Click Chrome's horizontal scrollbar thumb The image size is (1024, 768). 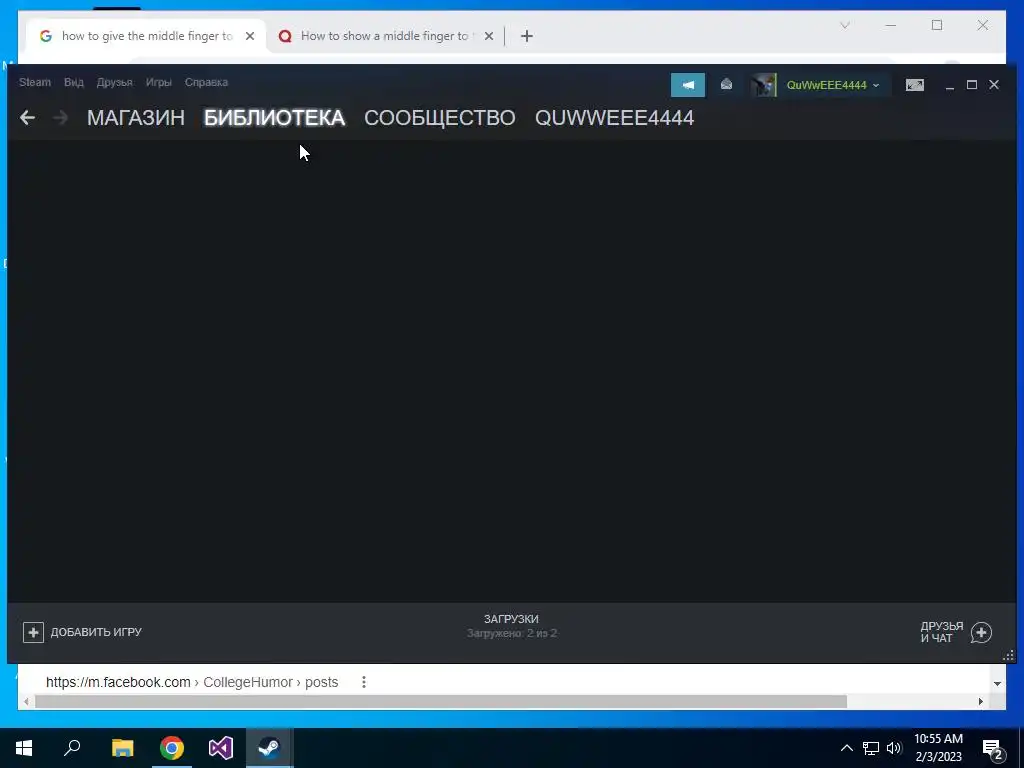441,701
